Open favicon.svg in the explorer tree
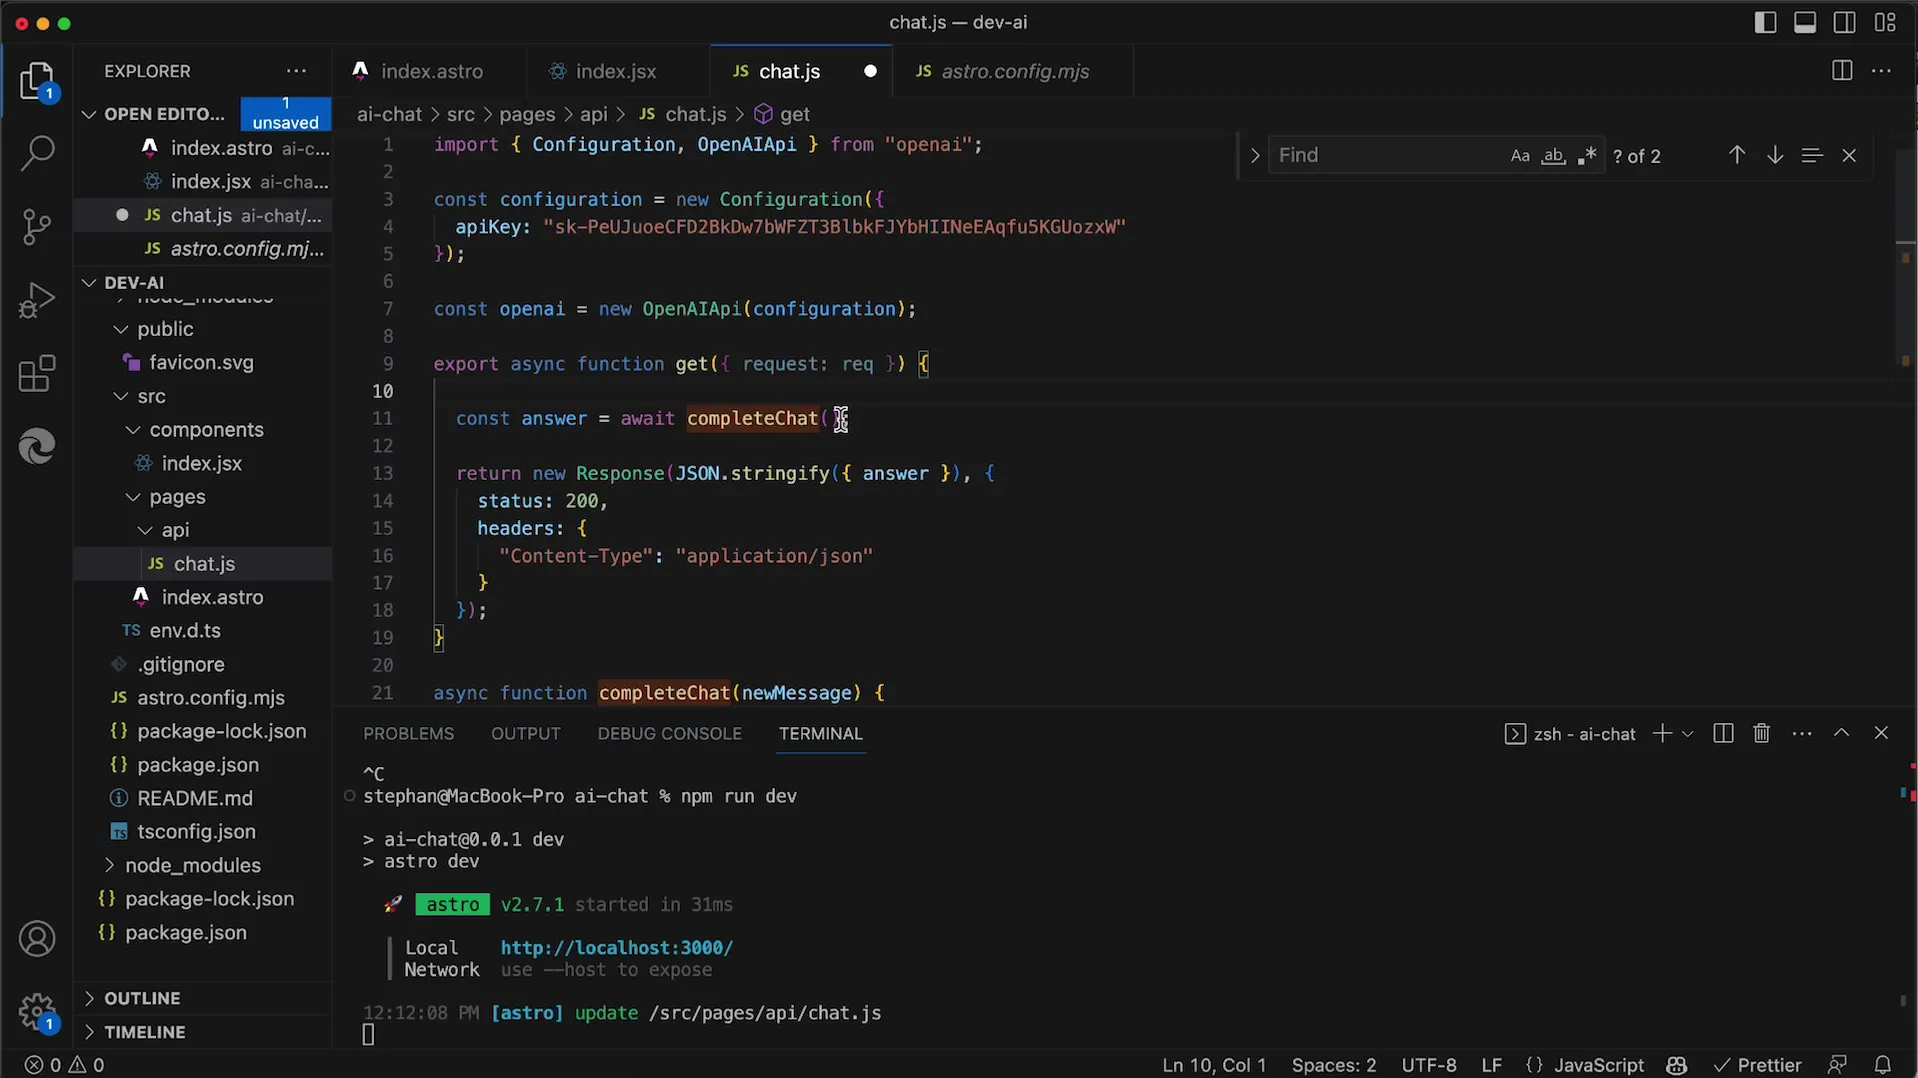1918x1078 pixels. tap(201, 362)
